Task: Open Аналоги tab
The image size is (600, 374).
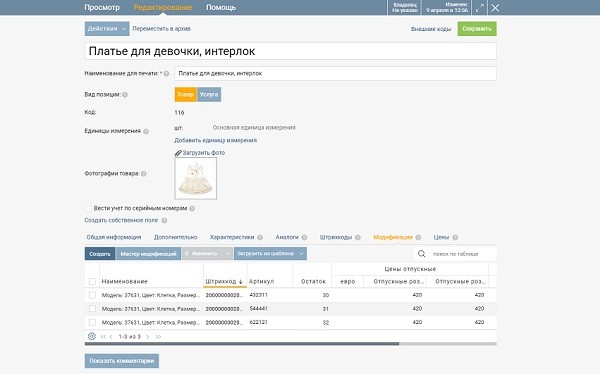Action: 287,237
